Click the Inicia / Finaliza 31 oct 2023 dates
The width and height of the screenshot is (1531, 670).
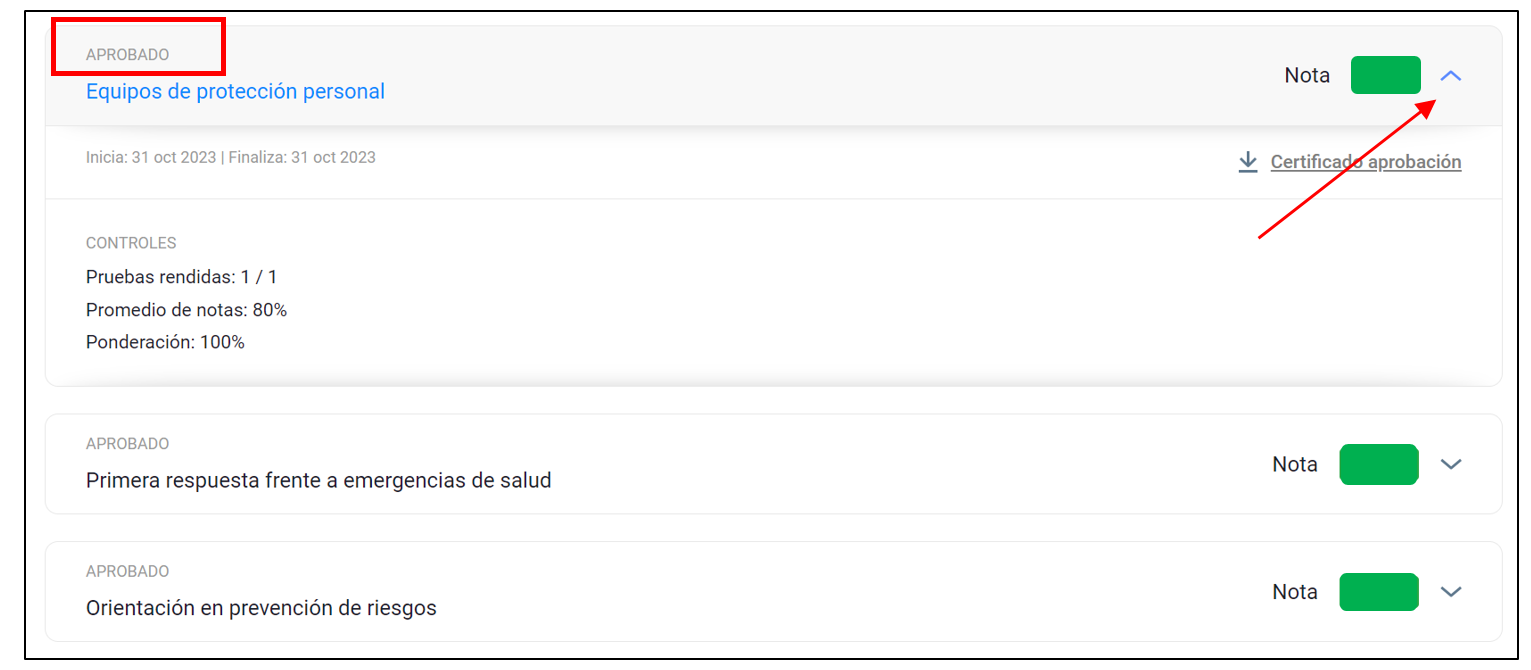(x=231, y=157)
